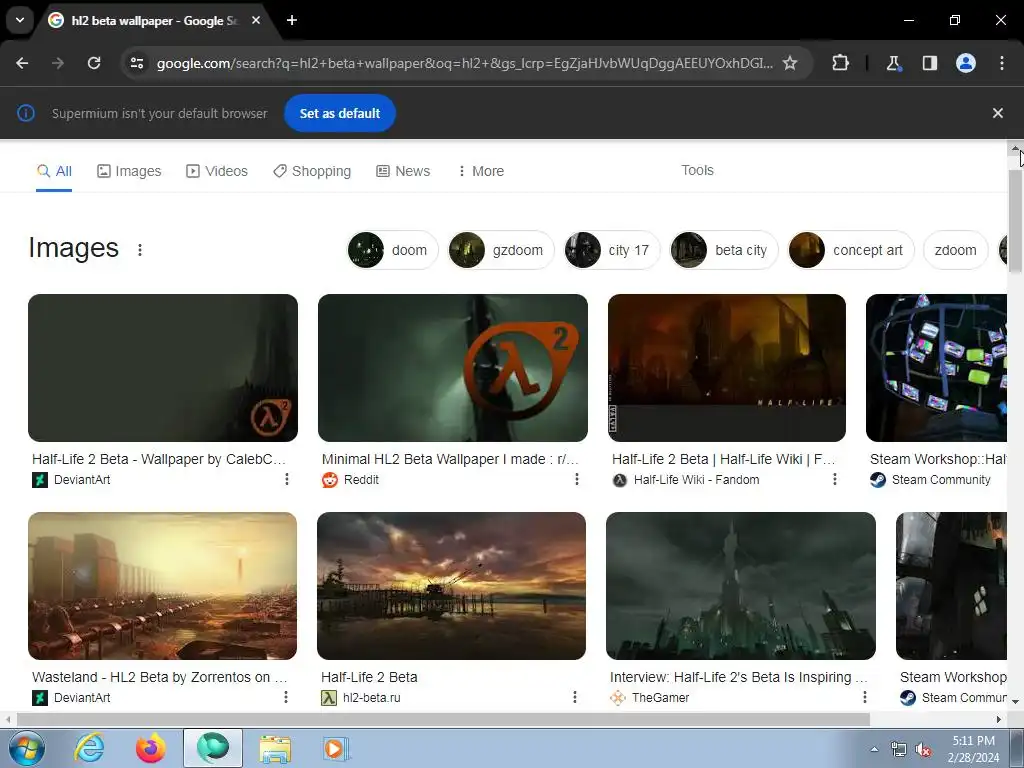Screen dimensions: 1024x768
Task: Open more options for TheGamer result
Action: [x=865, y=697]
